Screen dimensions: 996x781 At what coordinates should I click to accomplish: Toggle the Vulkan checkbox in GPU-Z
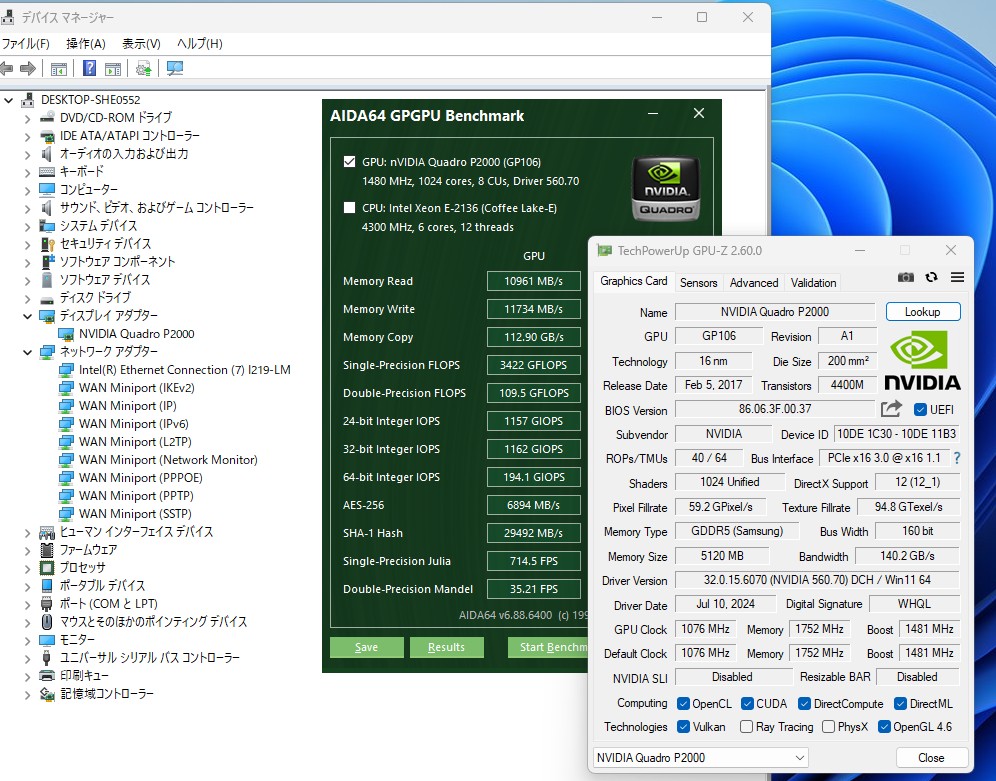[683, 727]
